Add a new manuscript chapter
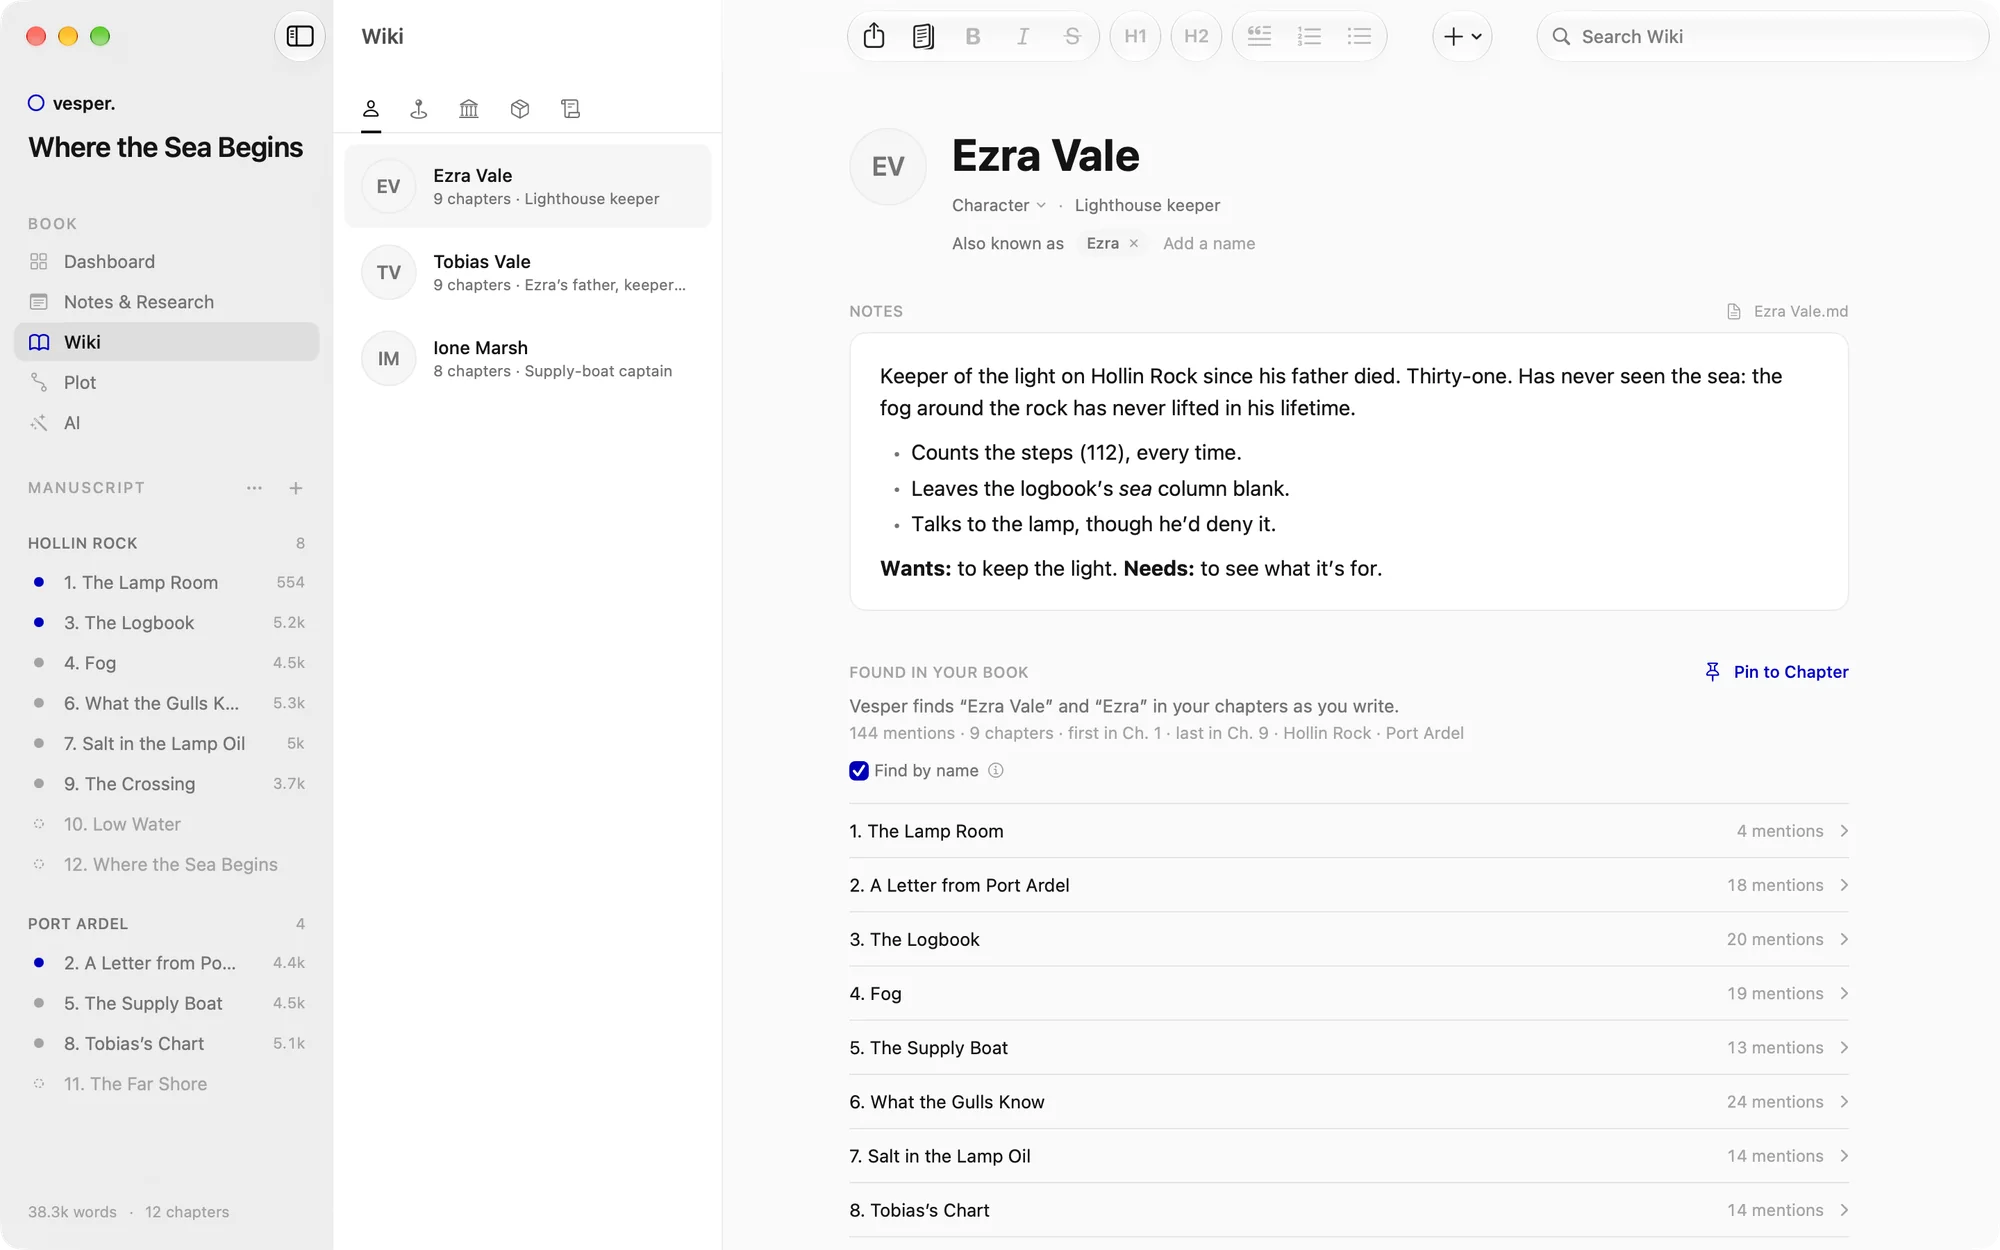Screen dimensions: 2000x1250 296,488
